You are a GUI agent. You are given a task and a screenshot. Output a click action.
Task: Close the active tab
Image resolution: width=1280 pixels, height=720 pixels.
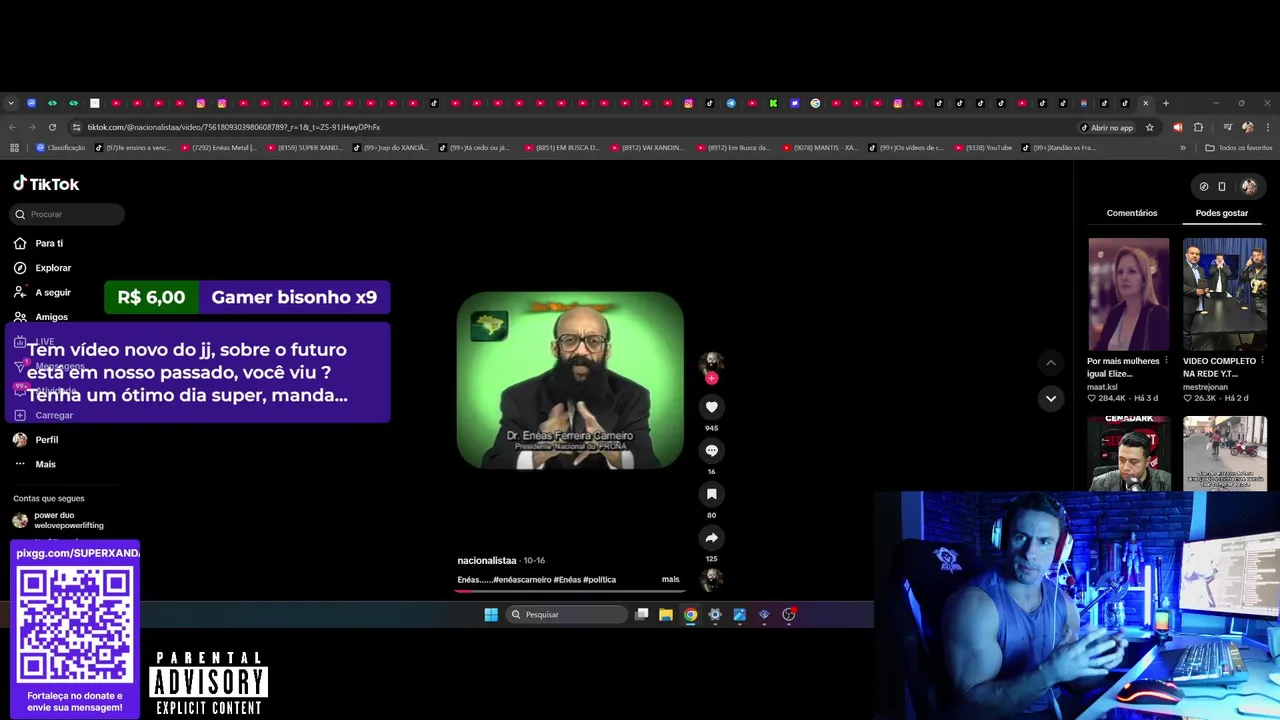pos(1146,103)
